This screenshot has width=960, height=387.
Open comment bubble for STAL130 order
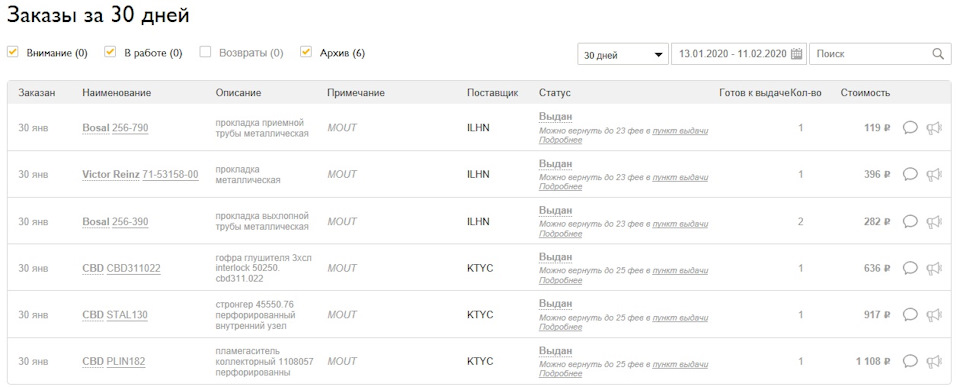coord(910,315)
